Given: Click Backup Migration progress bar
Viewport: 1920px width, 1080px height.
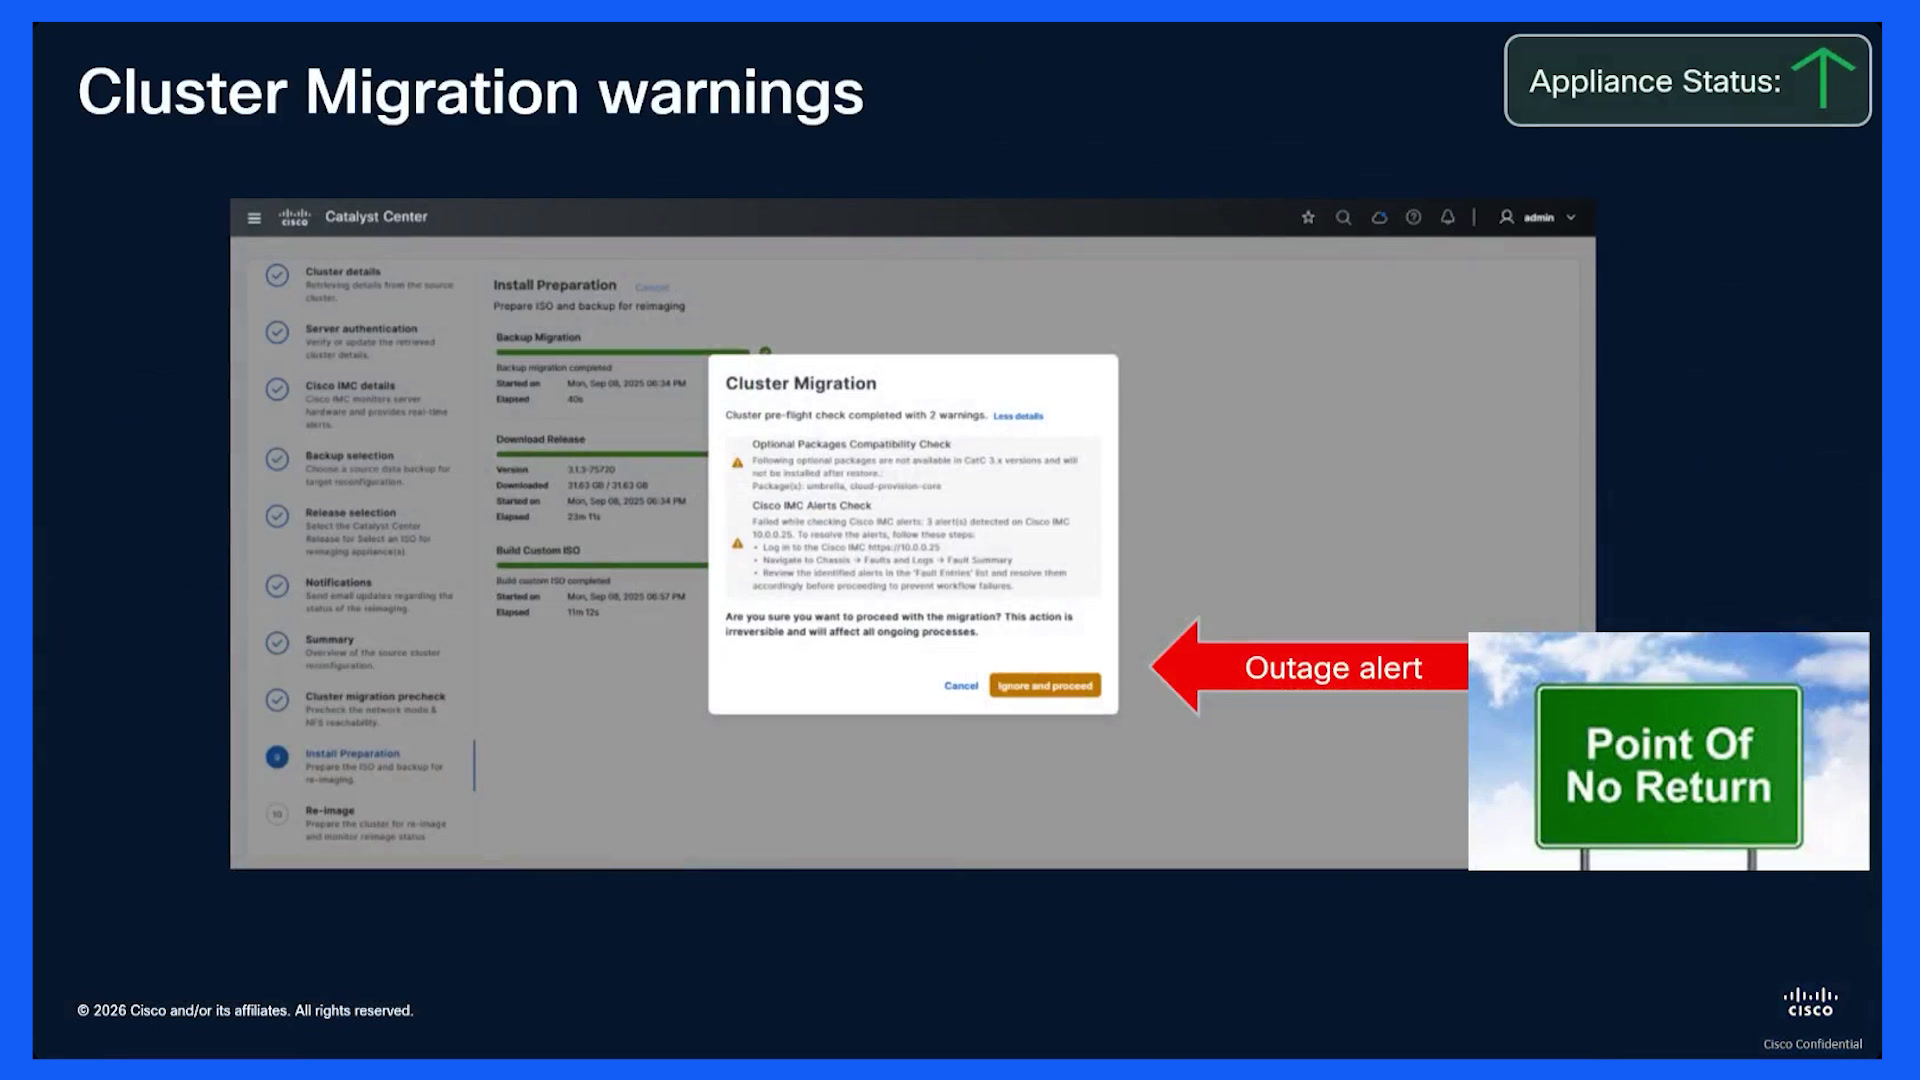Looking at the screenshot, I should tap(622, 352).
